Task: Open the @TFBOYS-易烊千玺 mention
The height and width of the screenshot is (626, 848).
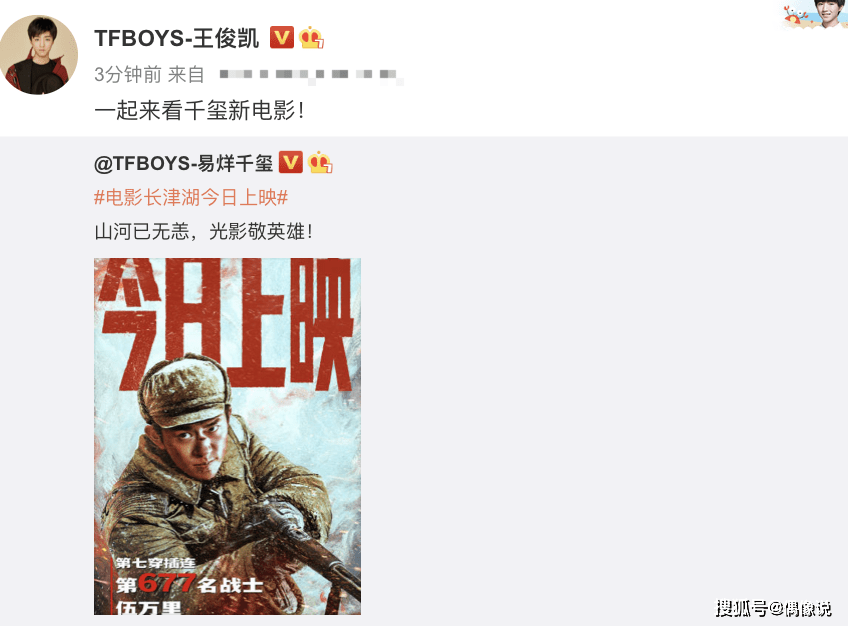Action: tap(183, 163)
